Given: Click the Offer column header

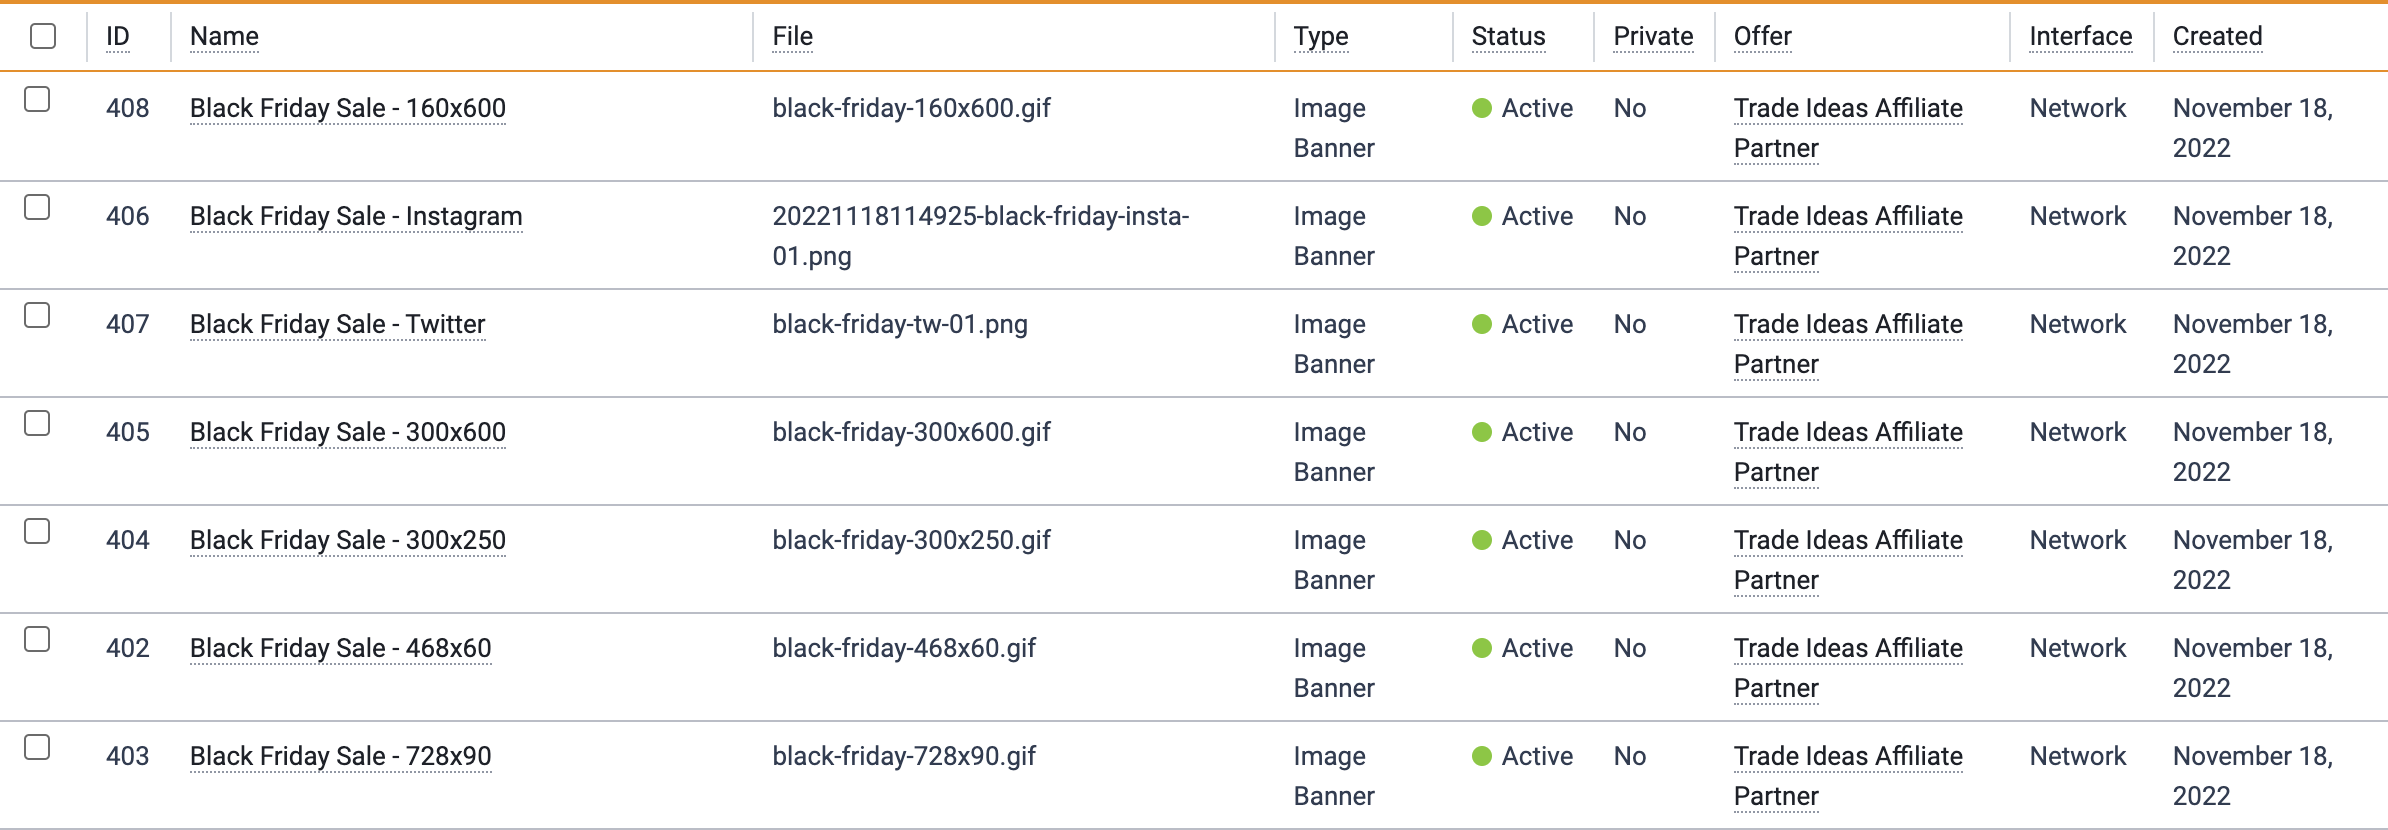Looking at the screenshot, I should pyautogui.click(x=1762, y=37).
